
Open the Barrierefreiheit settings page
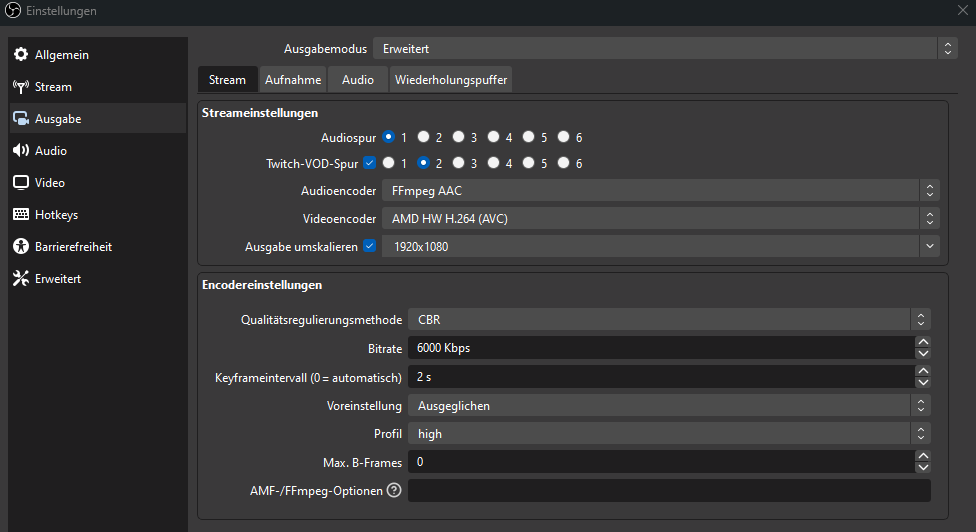98,246
